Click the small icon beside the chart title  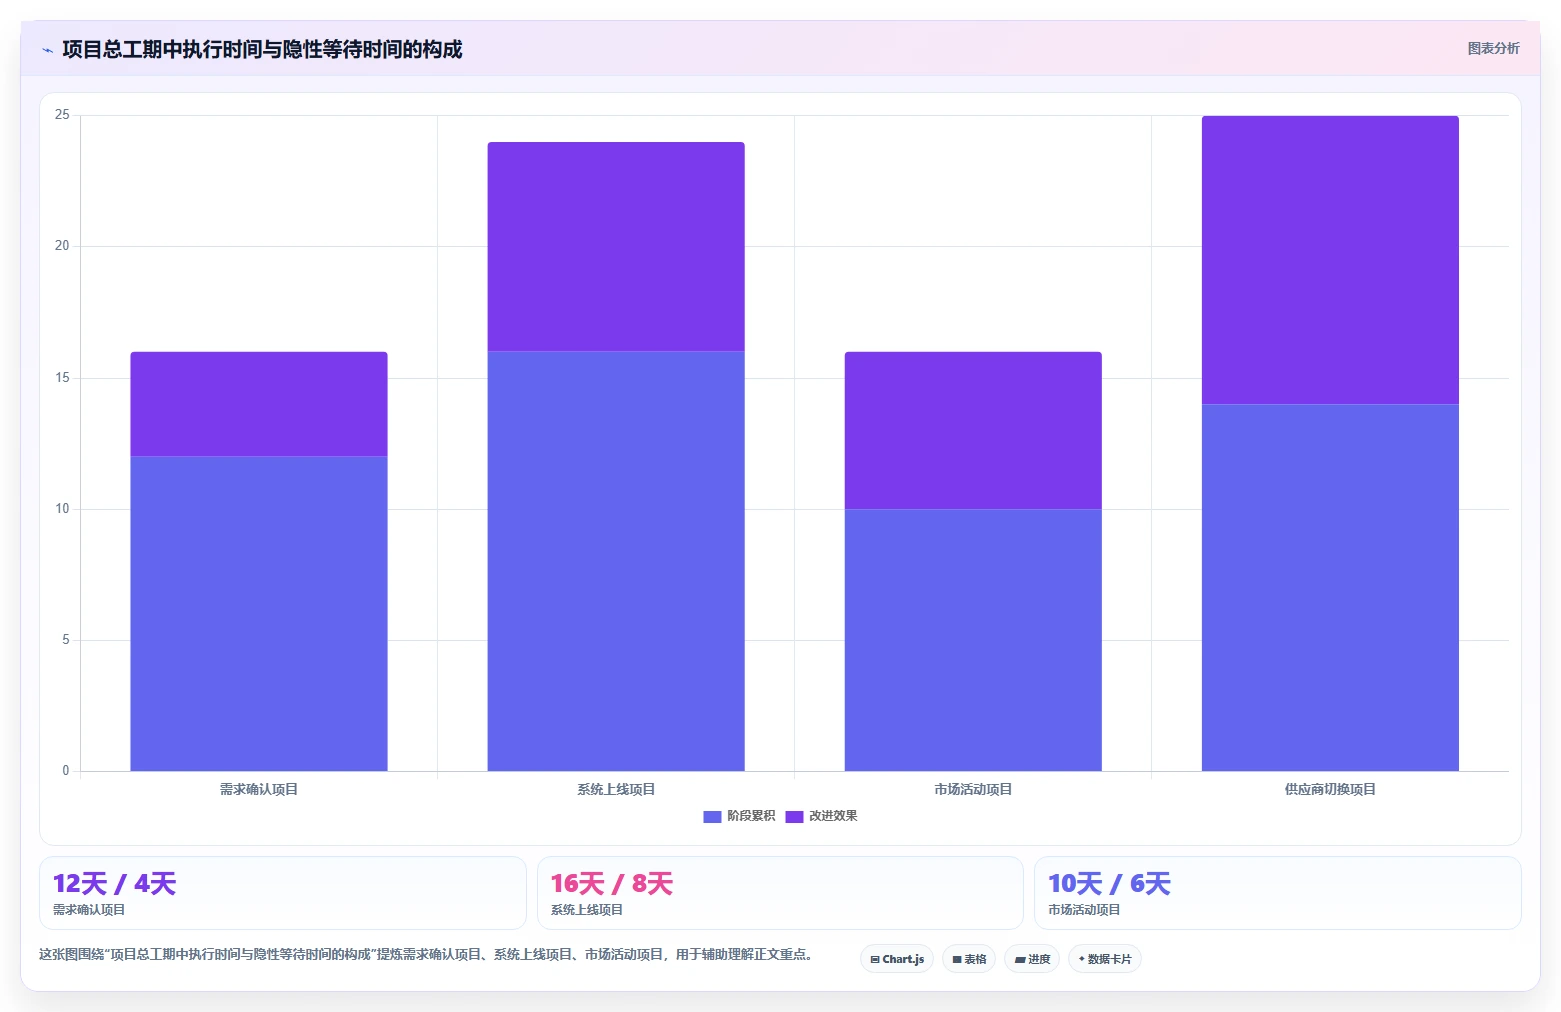click(47, 50)
